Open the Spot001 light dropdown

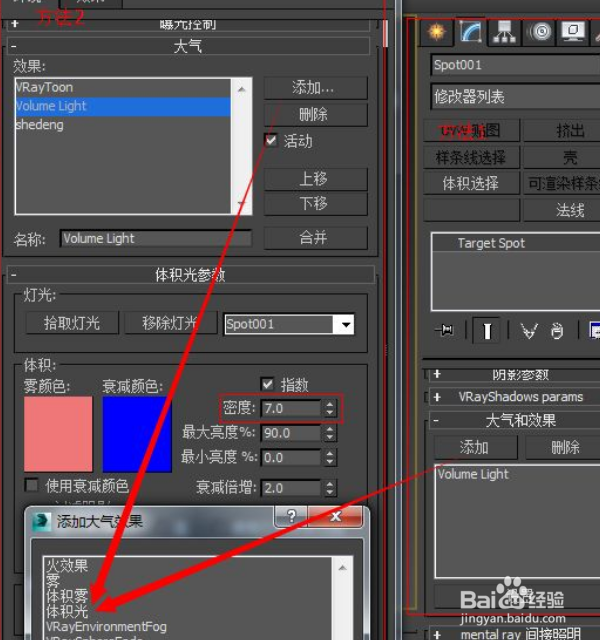click(x=346, y=325)
